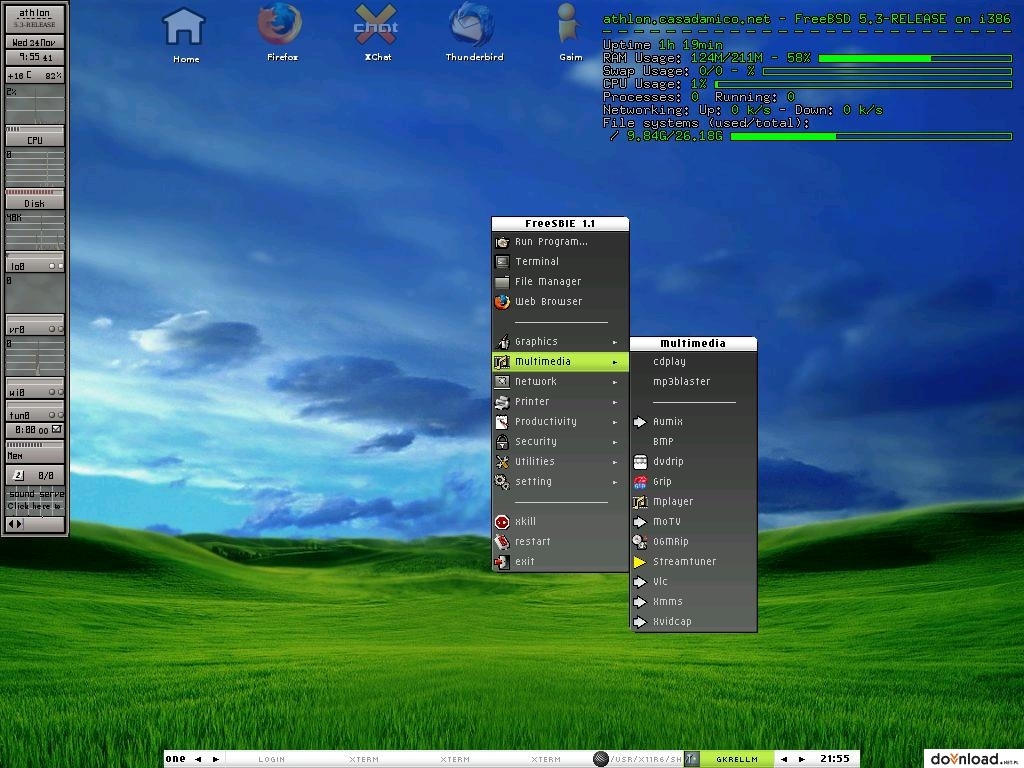Screen dimensions: 1024x768
Task: Select mp3blaster from the Multimedia menu
Action: [694, 381]
